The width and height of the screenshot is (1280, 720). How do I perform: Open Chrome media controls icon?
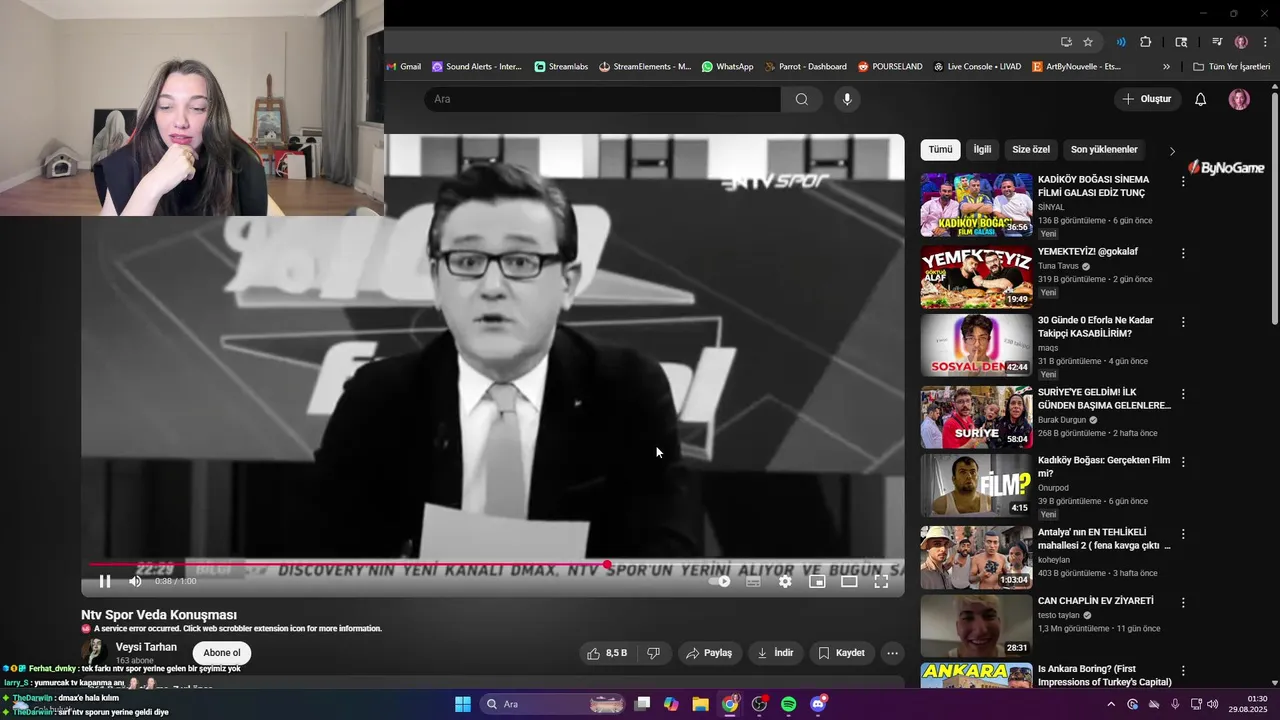tap(1217, 42)
